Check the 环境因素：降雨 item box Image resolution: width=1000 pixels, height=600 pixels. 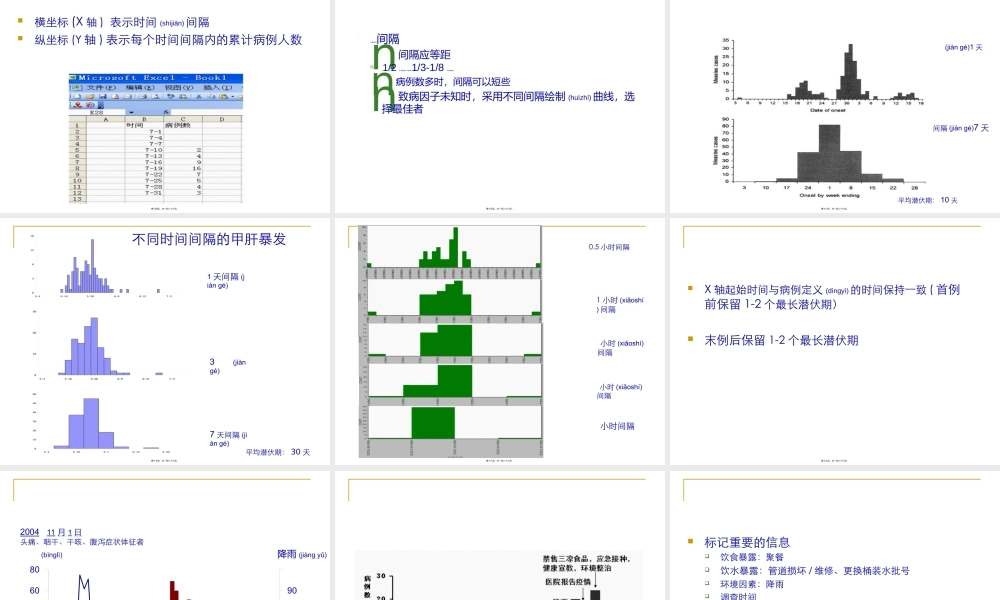707,584
